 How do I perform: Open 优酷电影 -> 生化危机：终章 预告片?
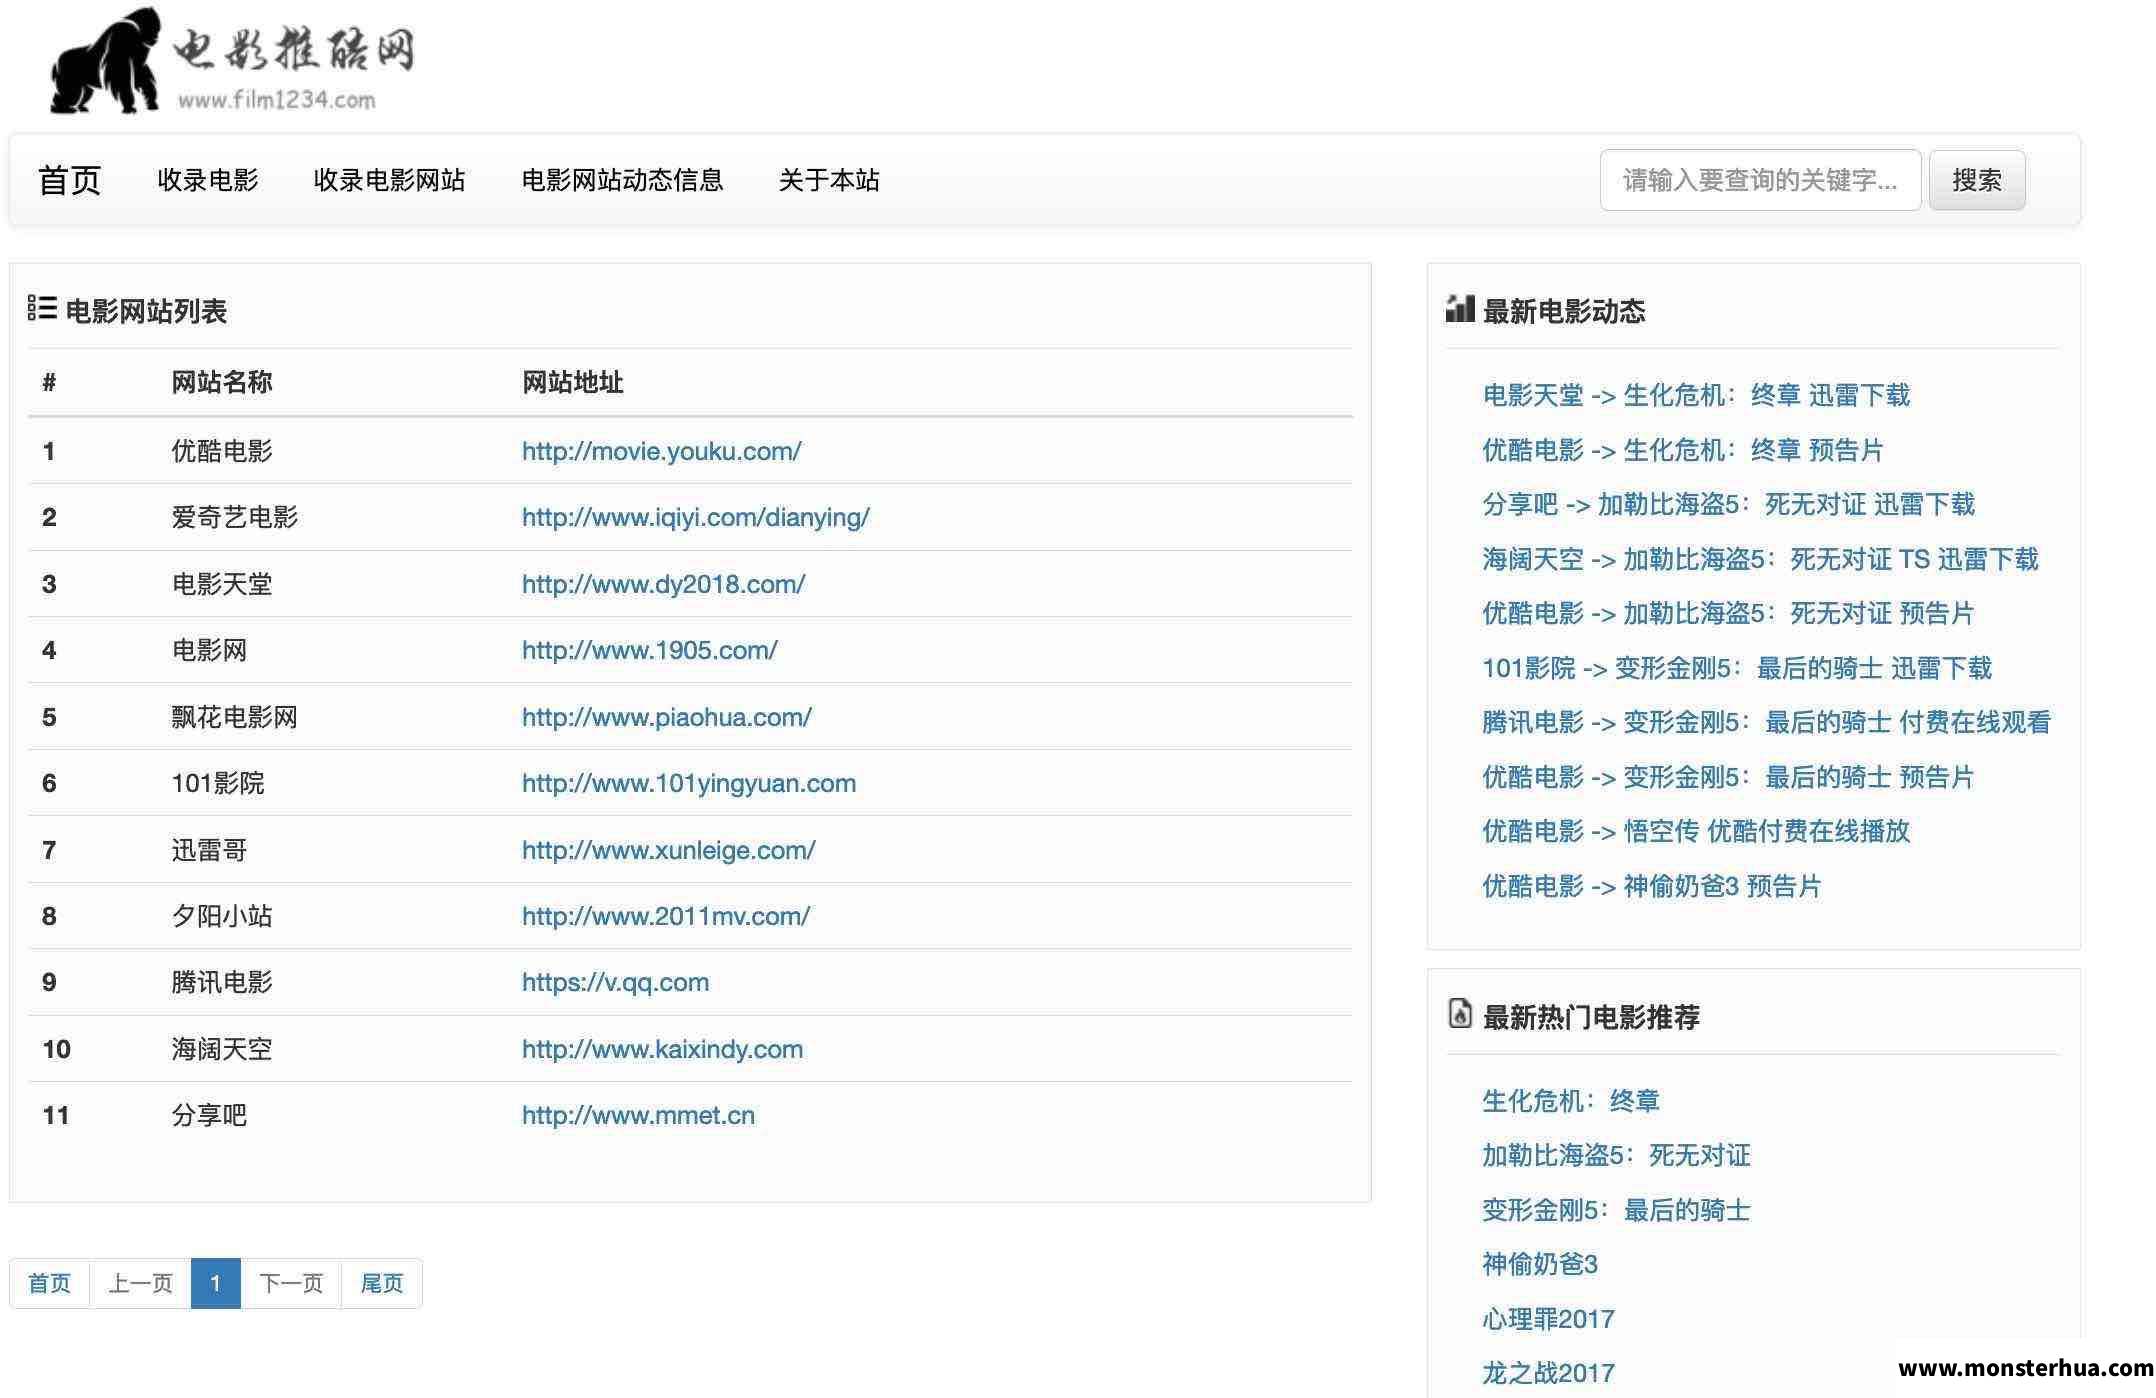pos(1683,450)
